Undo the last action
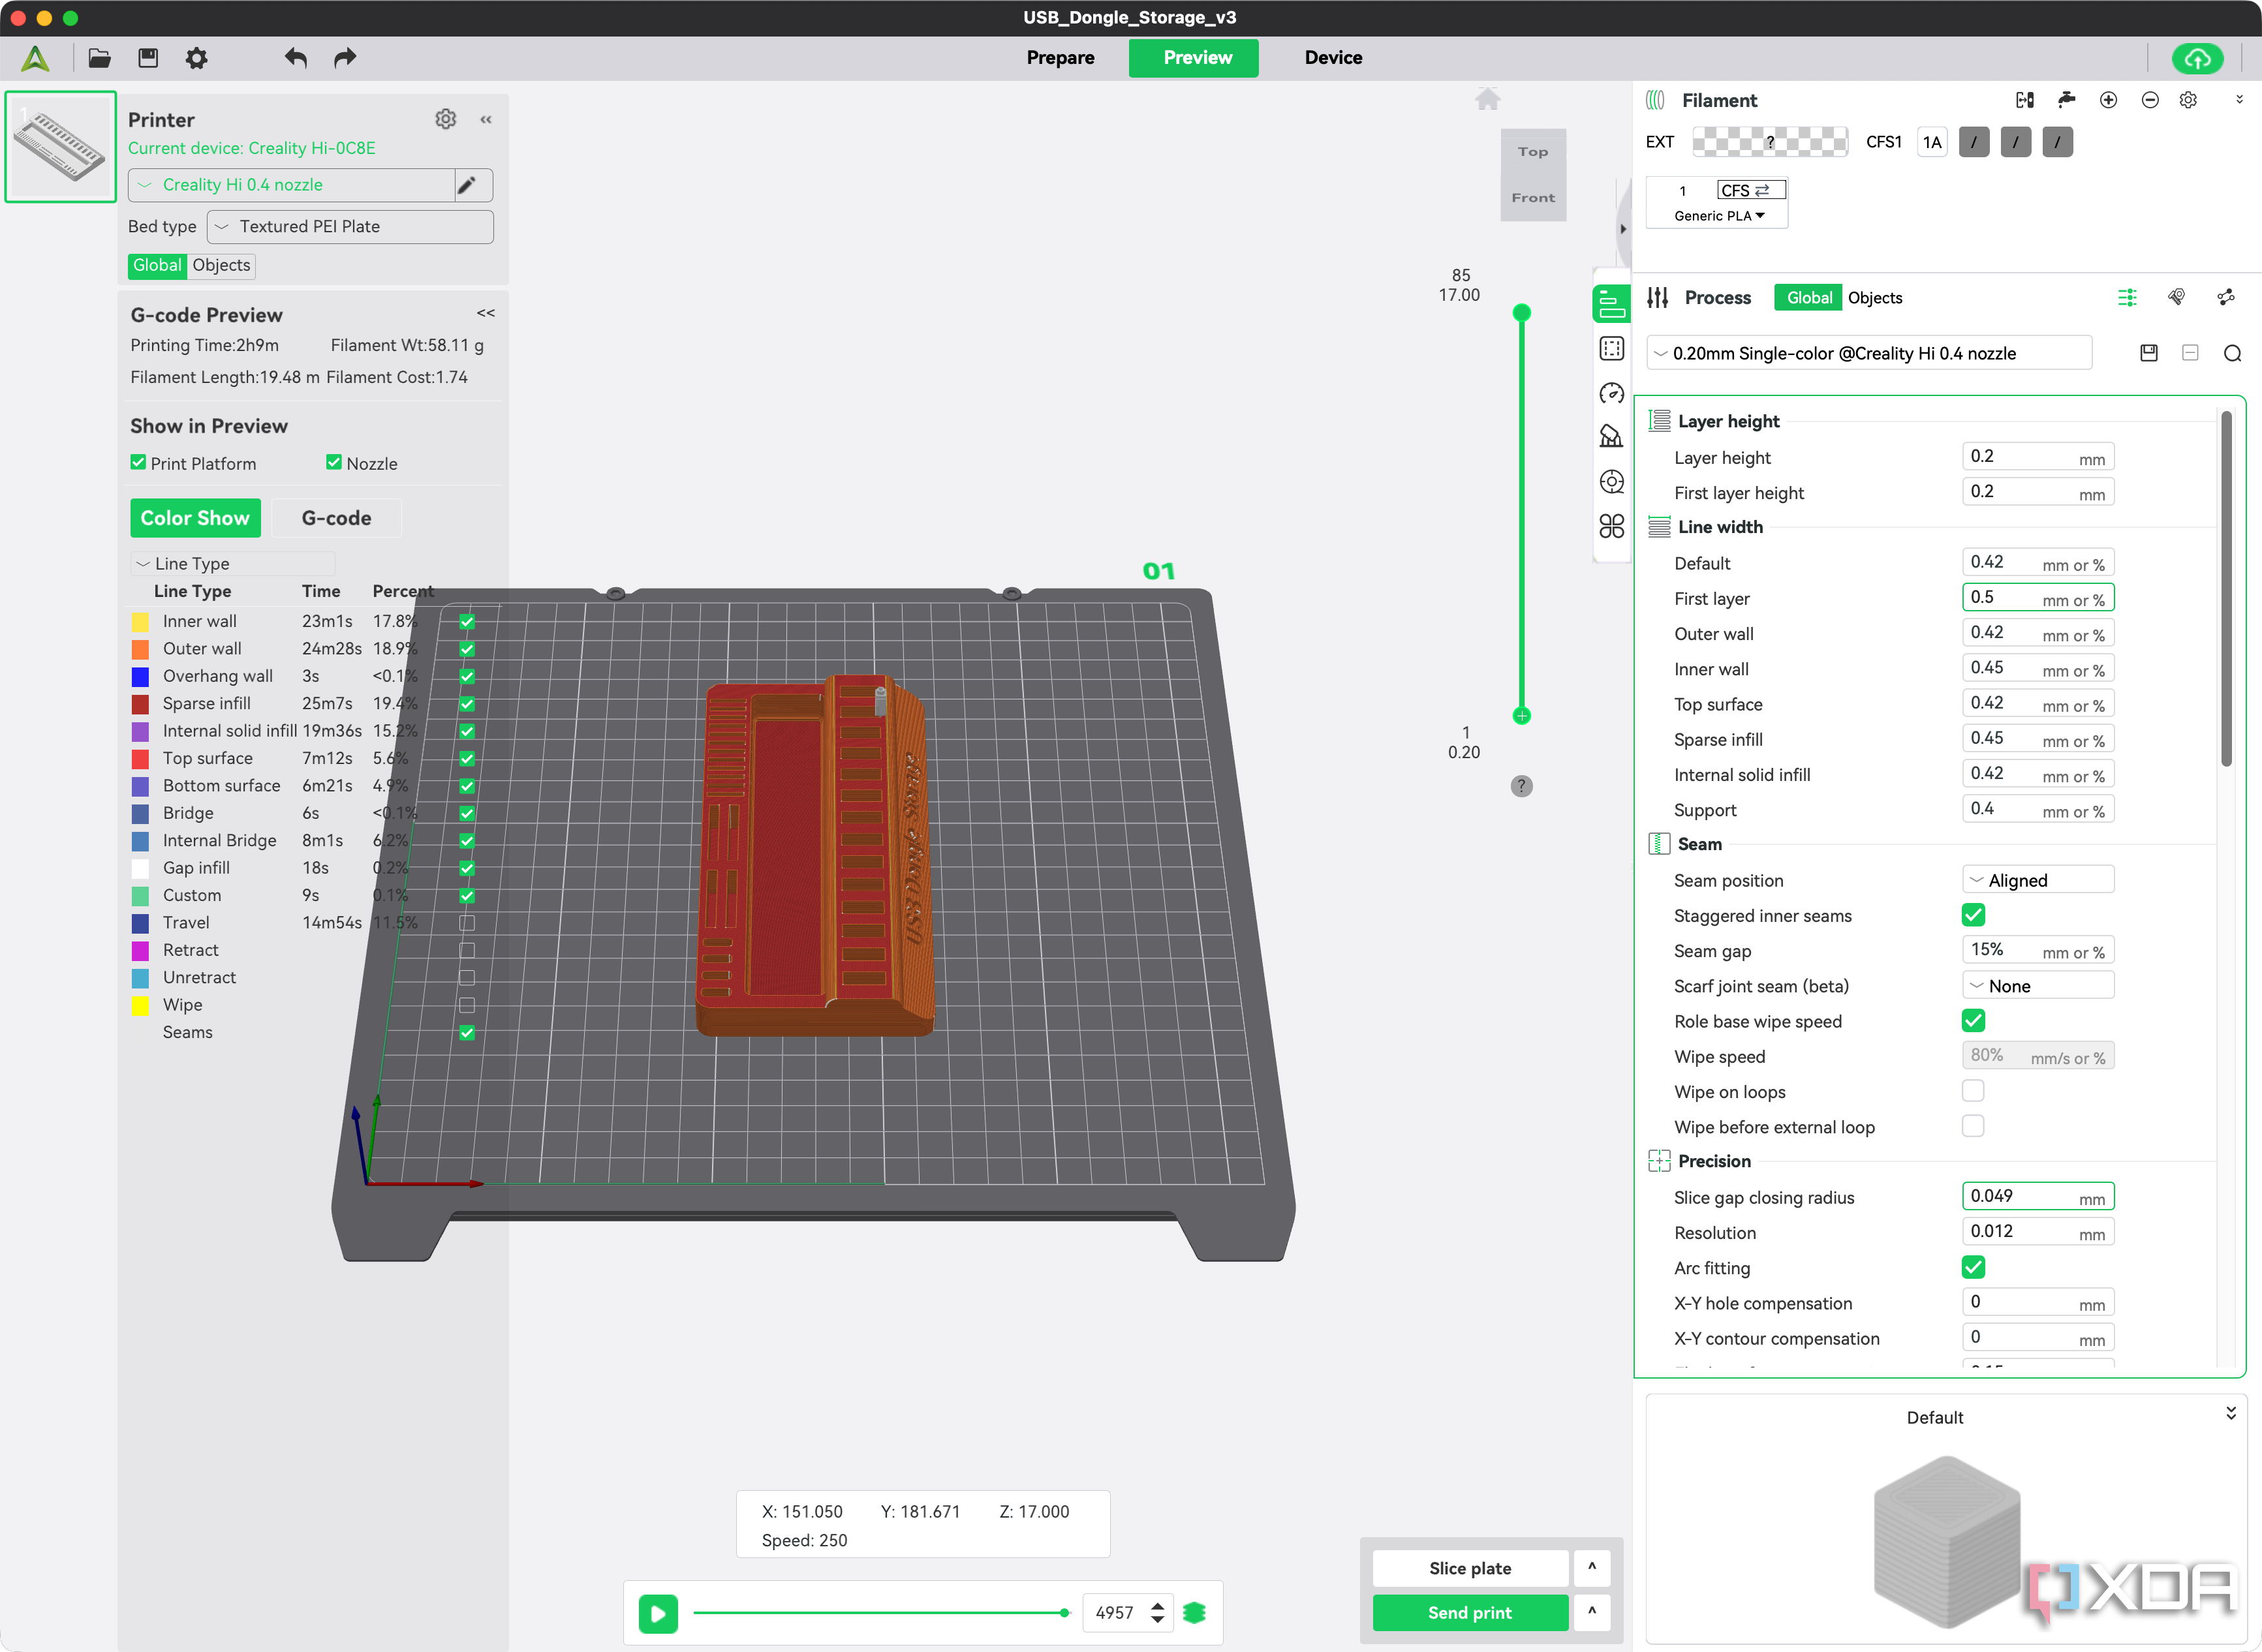The image size is (2262, 1652). pos(295,58)
